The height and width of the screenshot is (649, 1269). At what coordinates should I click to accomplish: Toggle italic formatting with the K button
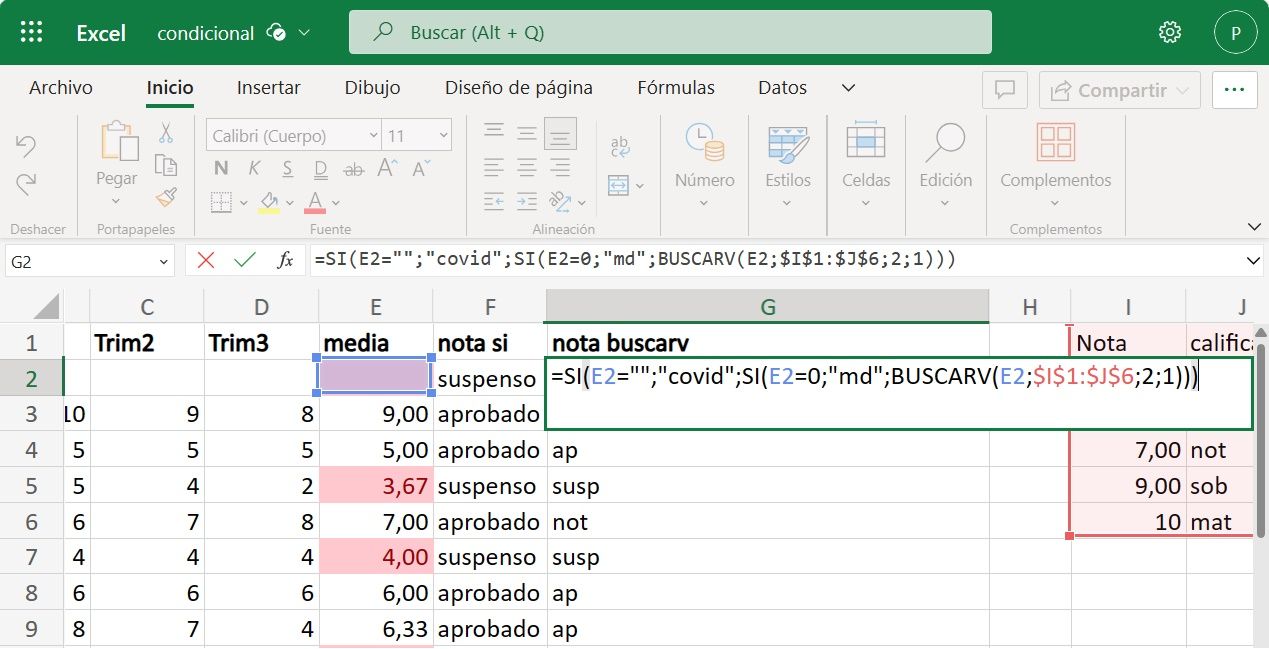pos(255,168)
